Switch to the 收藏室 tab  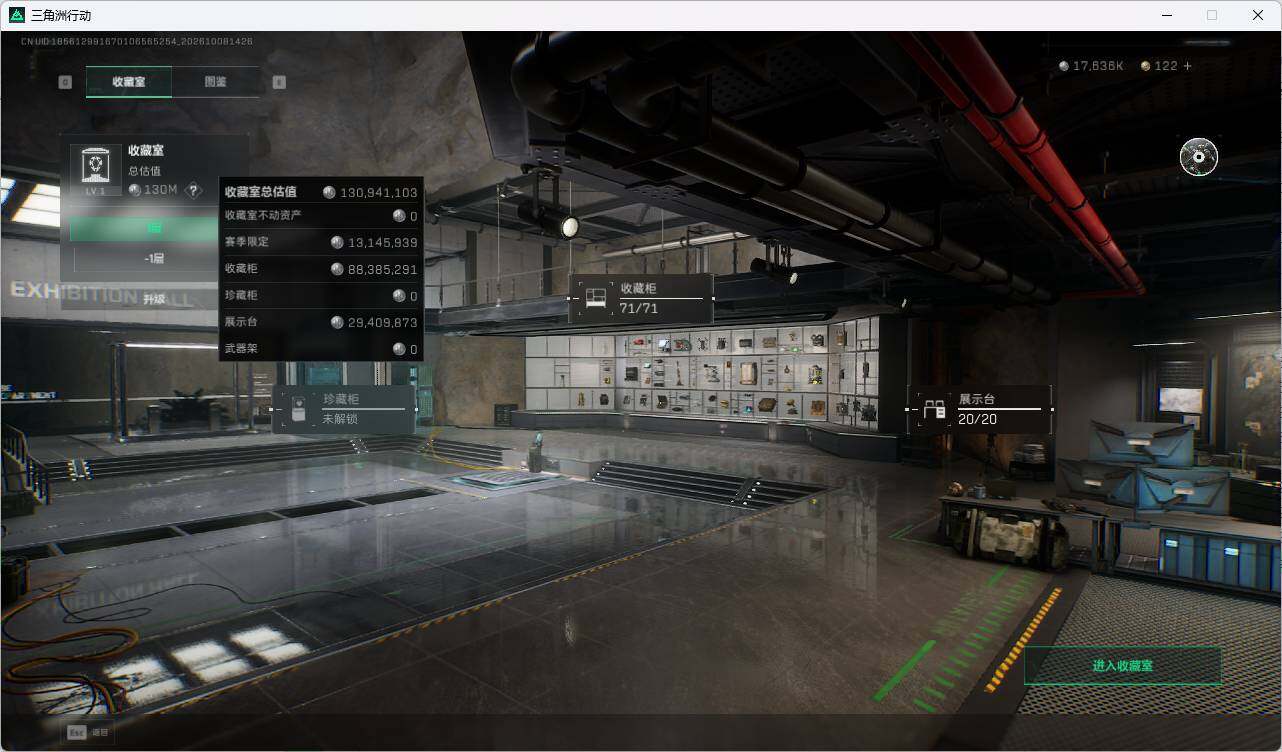point(129,82)
